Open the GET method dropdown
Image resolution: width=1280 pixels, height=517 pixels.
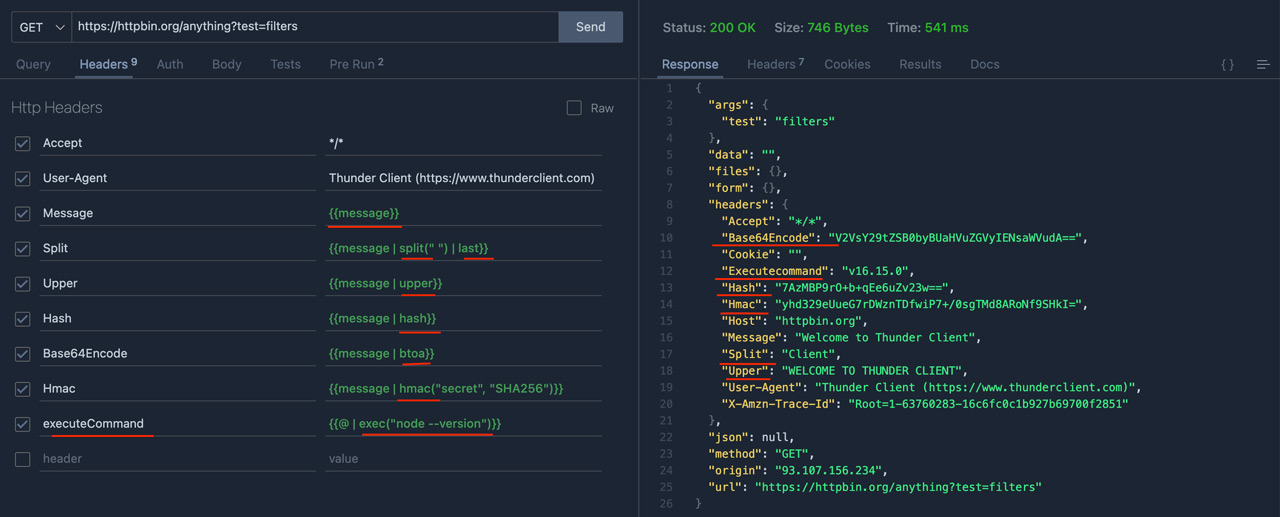click(x=42, y=27)
